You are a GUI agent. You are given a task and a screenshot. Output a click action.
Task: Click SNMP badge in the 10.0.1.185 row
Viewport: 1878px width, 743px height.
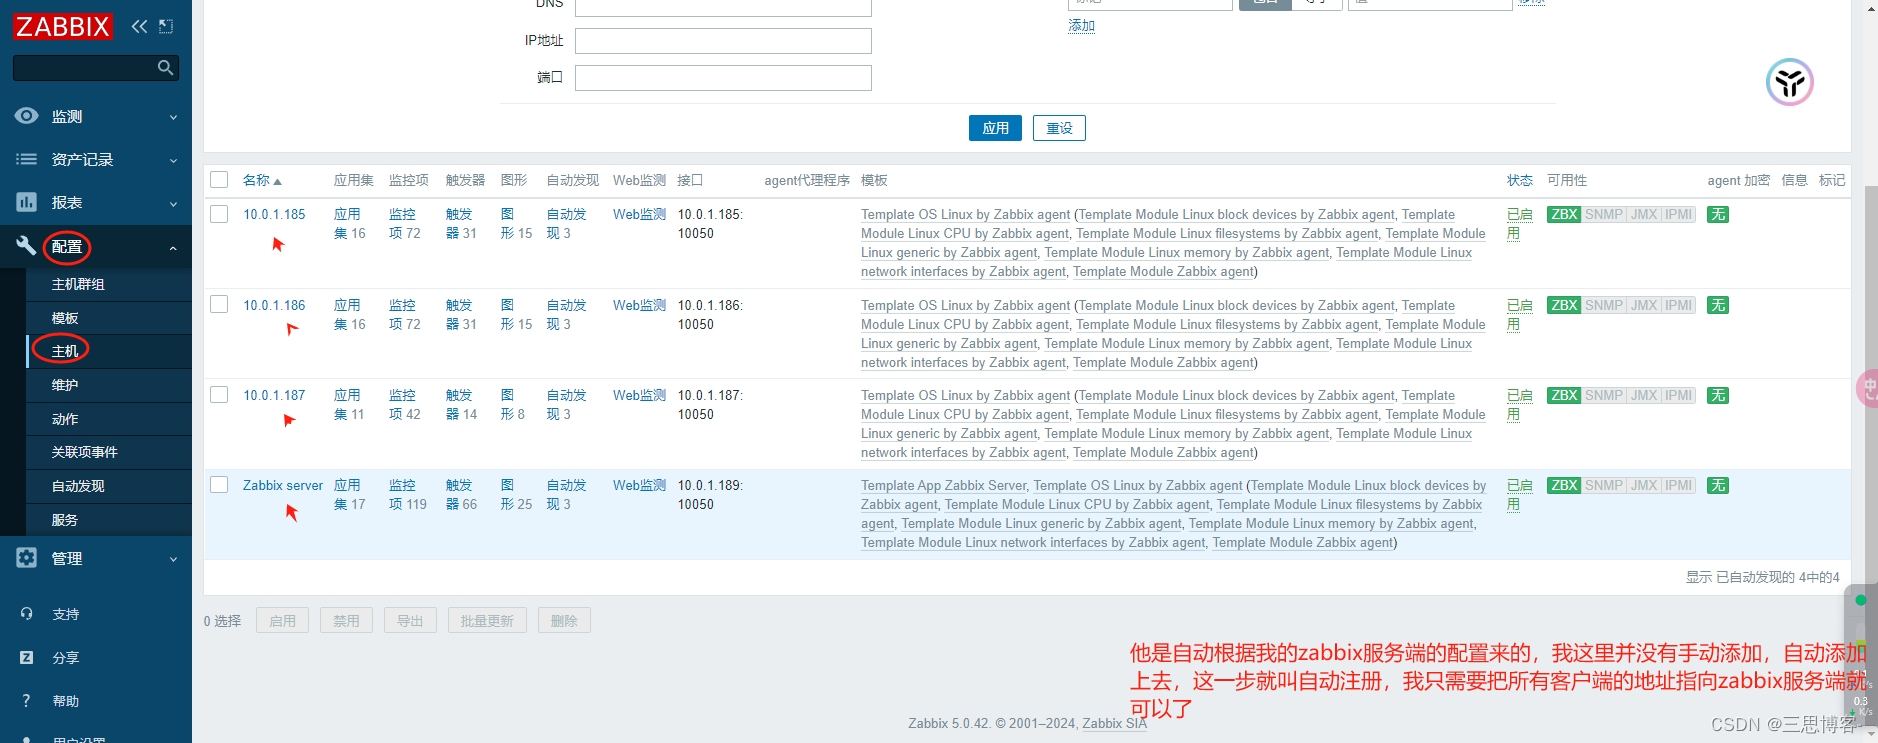click(x=1604, y=214)
